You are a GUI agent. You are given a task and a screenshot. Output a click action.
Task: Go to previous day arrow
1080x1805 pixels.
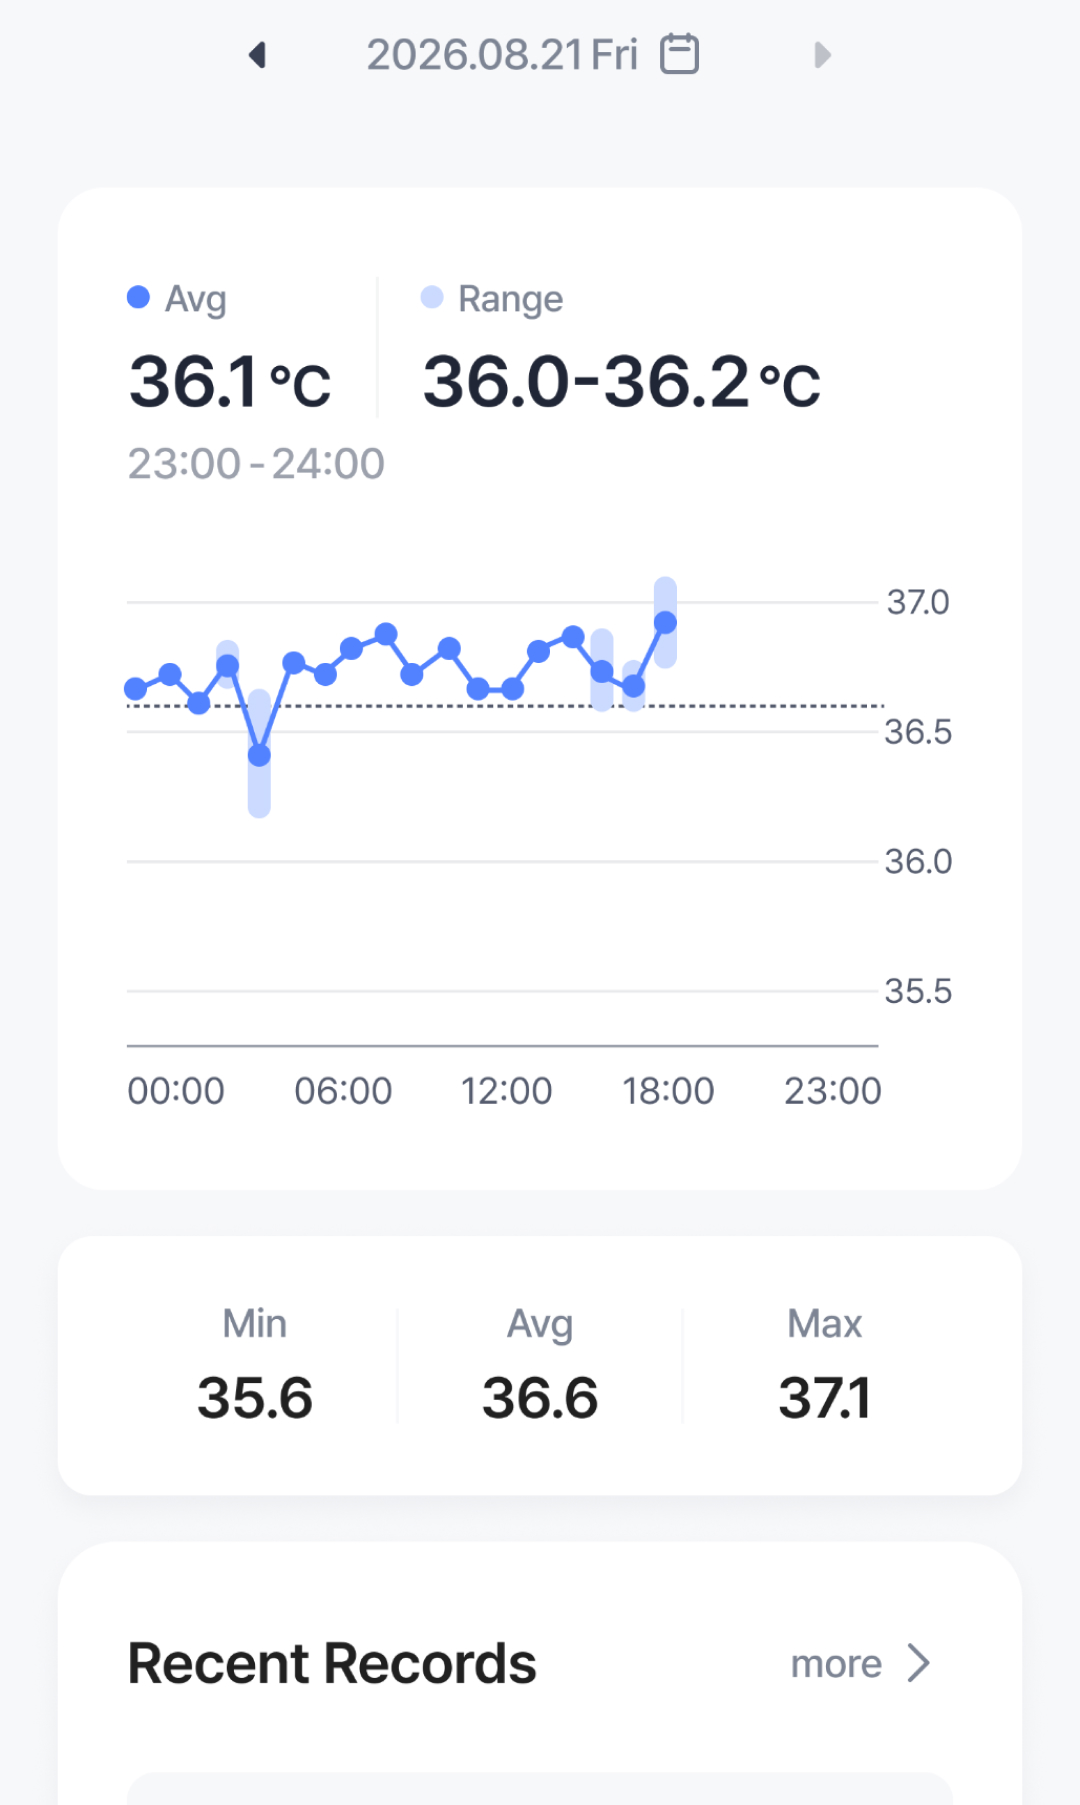pyautogui.click(x=258, y=55)
